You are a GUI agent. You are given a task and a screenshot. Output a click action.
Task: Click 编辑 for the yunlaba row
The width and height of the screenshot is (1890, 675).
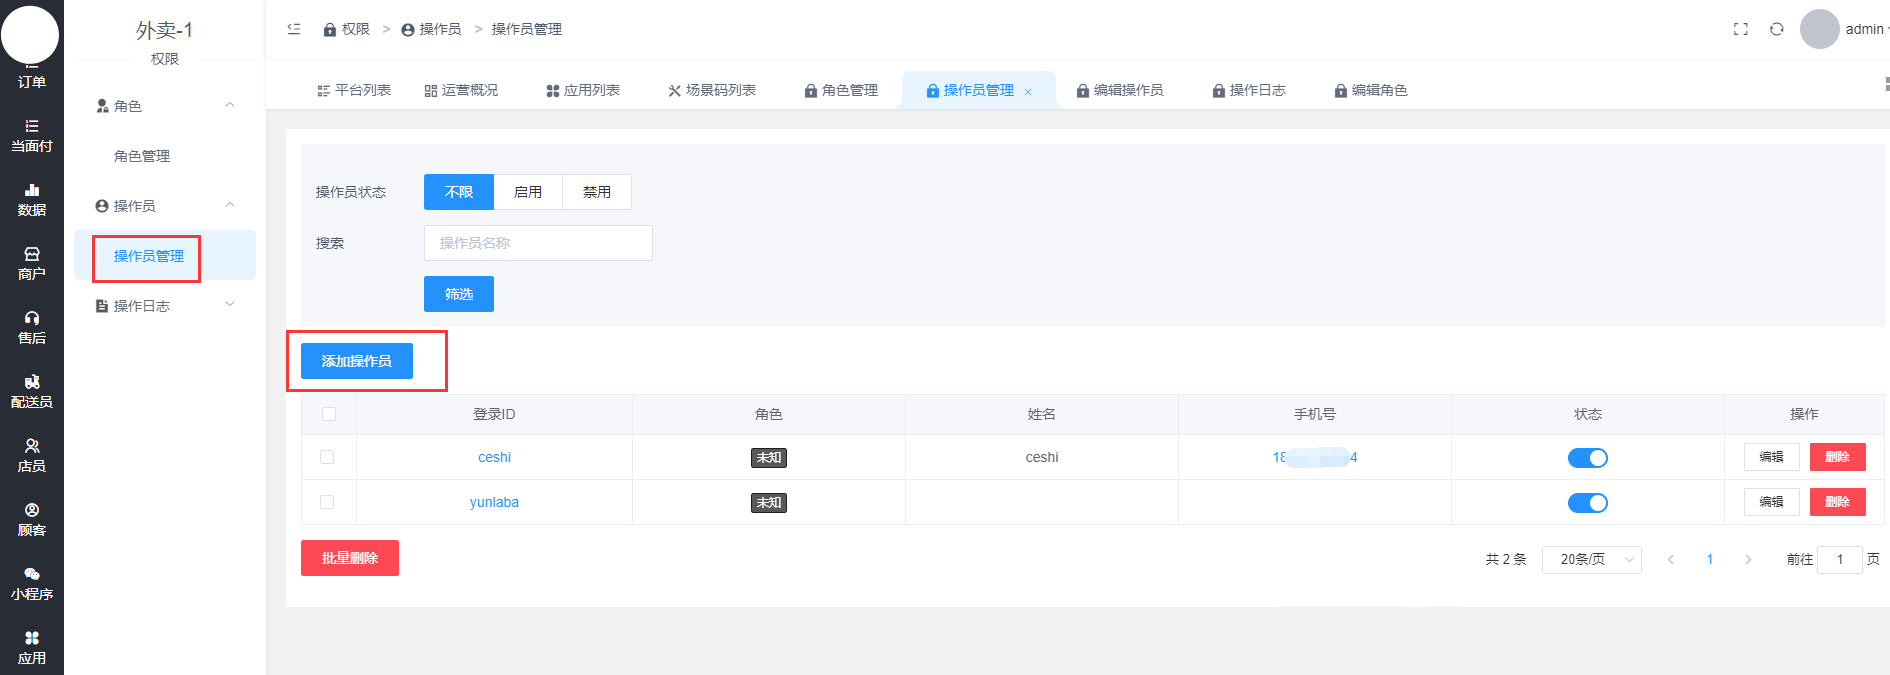coord(1772,502)
